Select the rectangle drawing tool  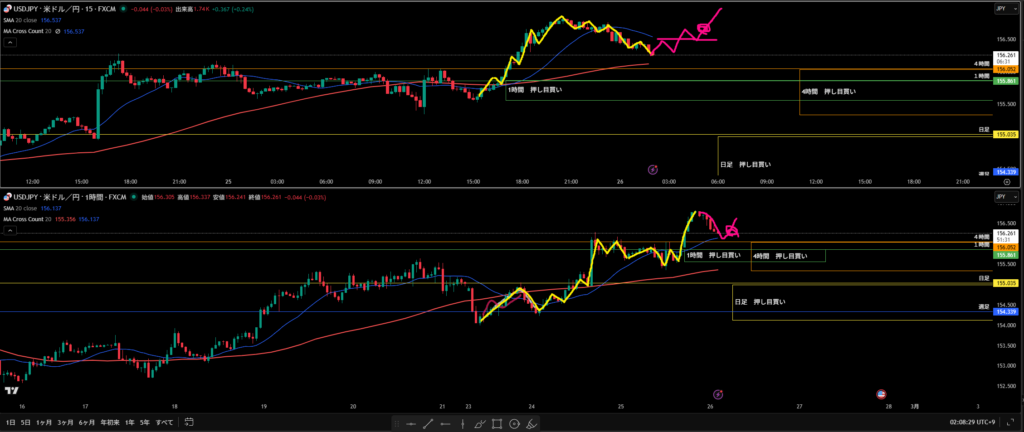point(497,424)
